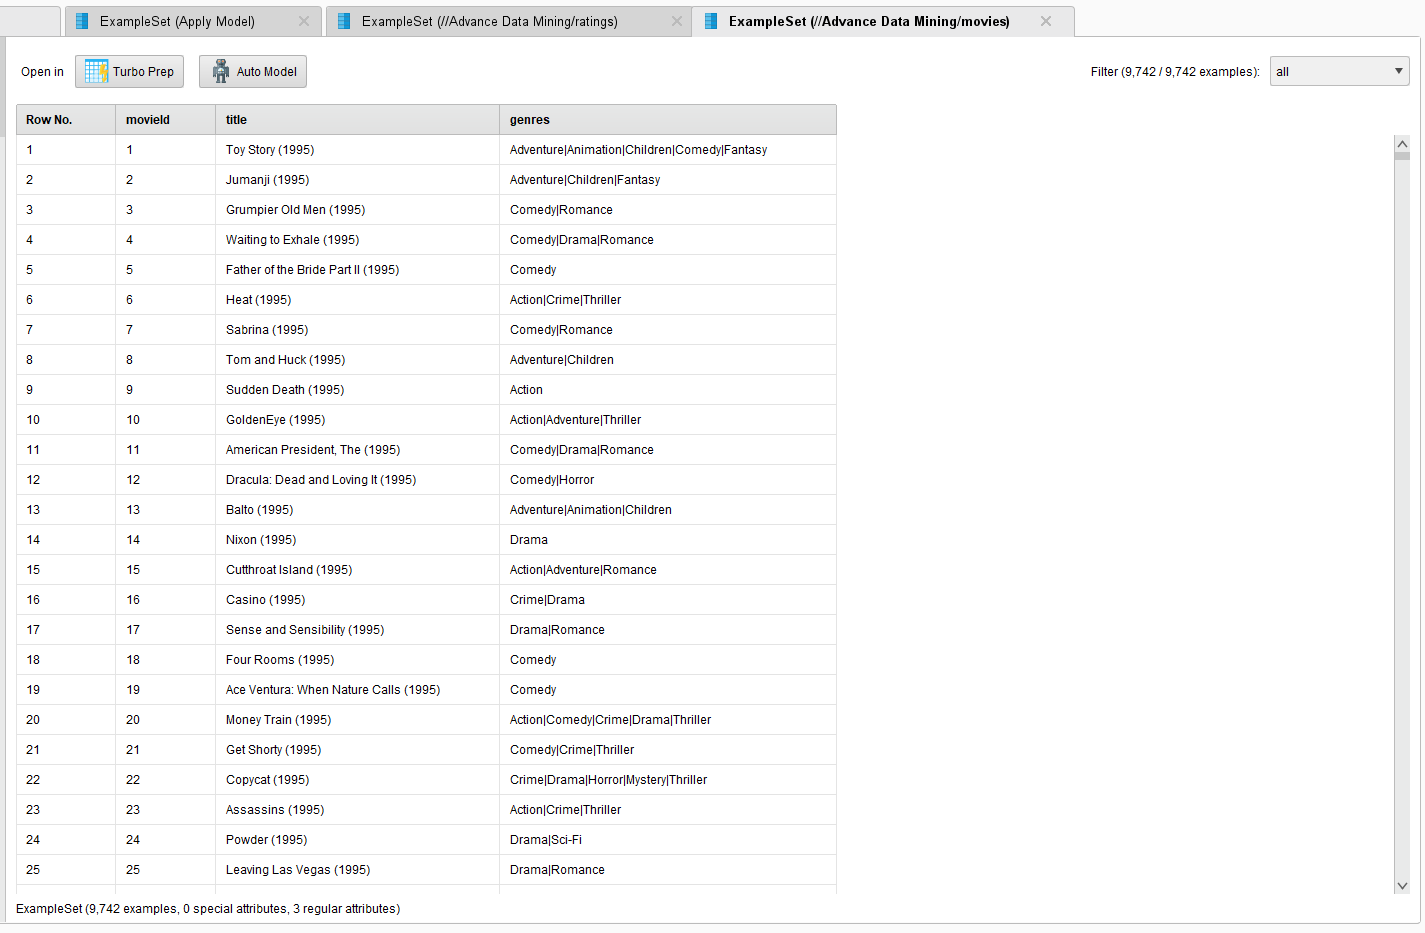Screen dimensions: 1425x933
Task: Click Dracula: Dead and Loving It cell
Action: click(357, 480)
